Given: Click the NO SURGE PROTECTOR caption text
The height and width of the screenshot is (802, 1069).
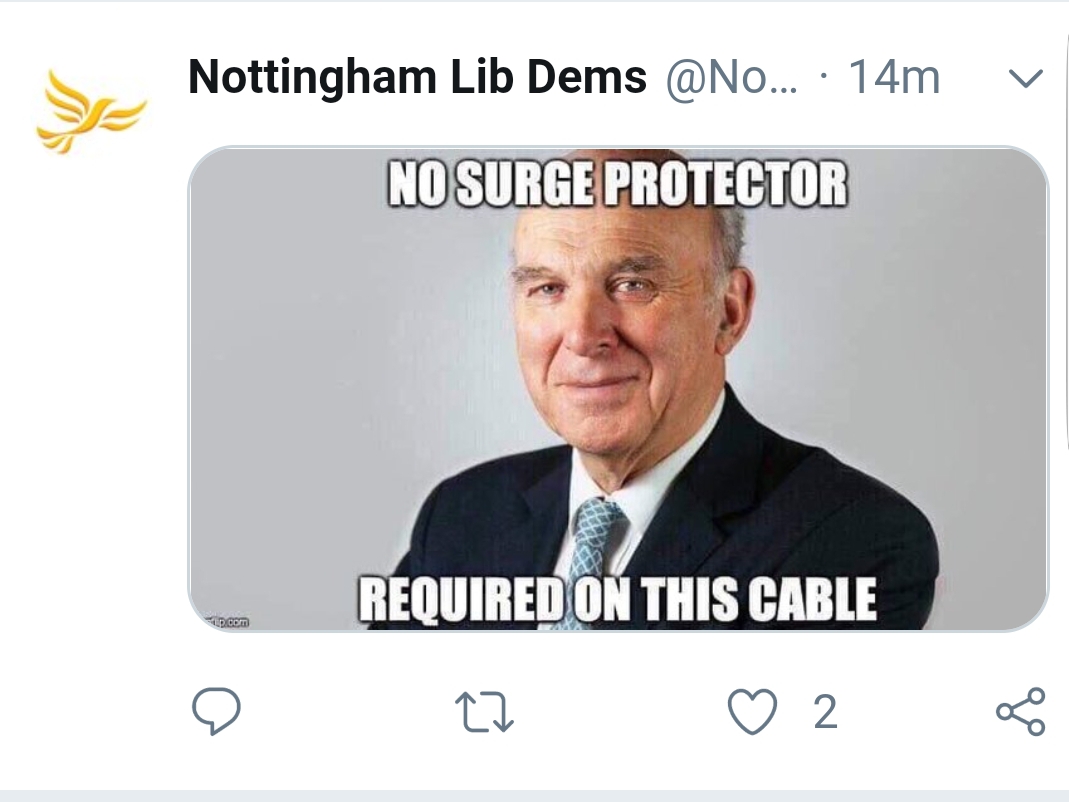Looking at the screenshot, I should point(618,183).
